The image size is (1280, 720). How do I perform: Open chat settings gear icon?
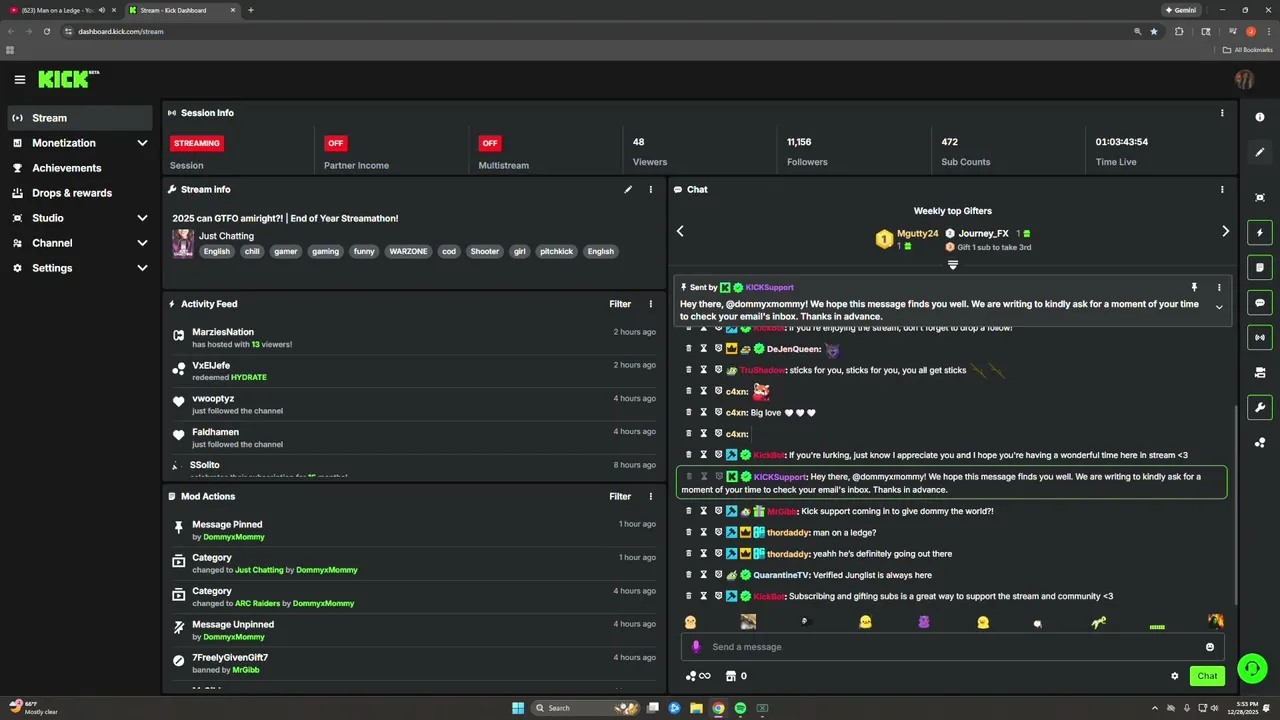(x=1174, y=676)
